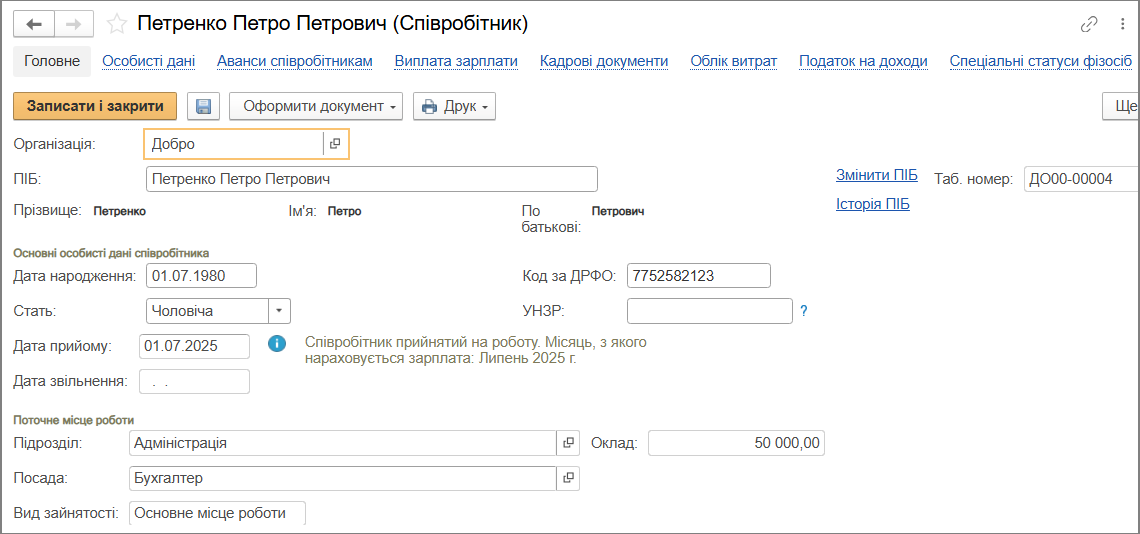Open Посада Бухгалтер with the open-form icon

click(569, 478)
